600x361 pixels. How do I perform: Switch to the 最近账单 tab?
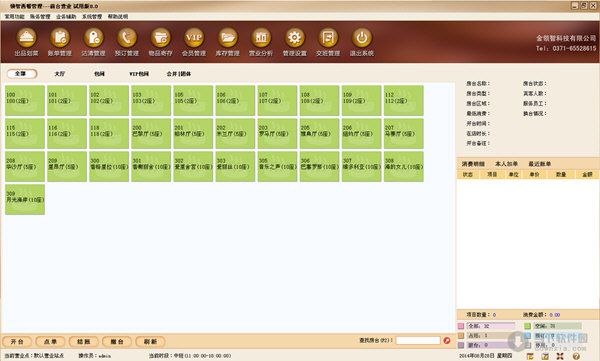pos(540,164)
